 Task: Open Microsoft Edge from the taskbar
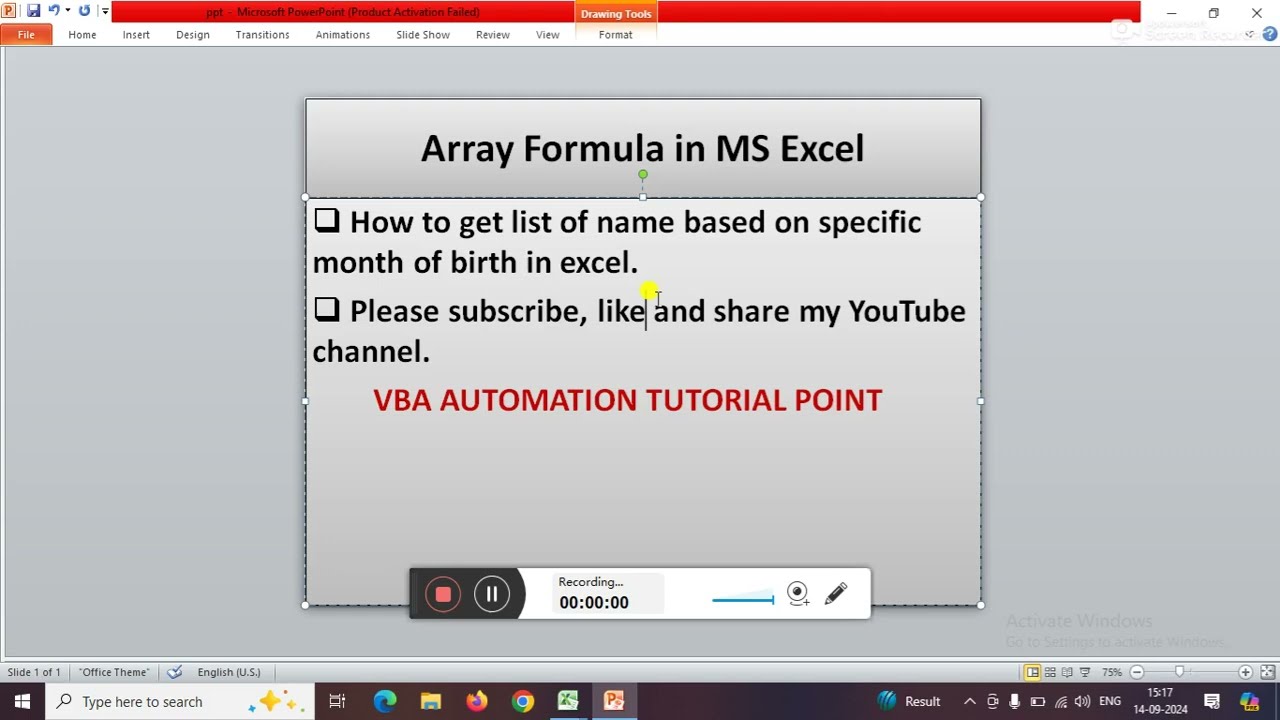385,701
